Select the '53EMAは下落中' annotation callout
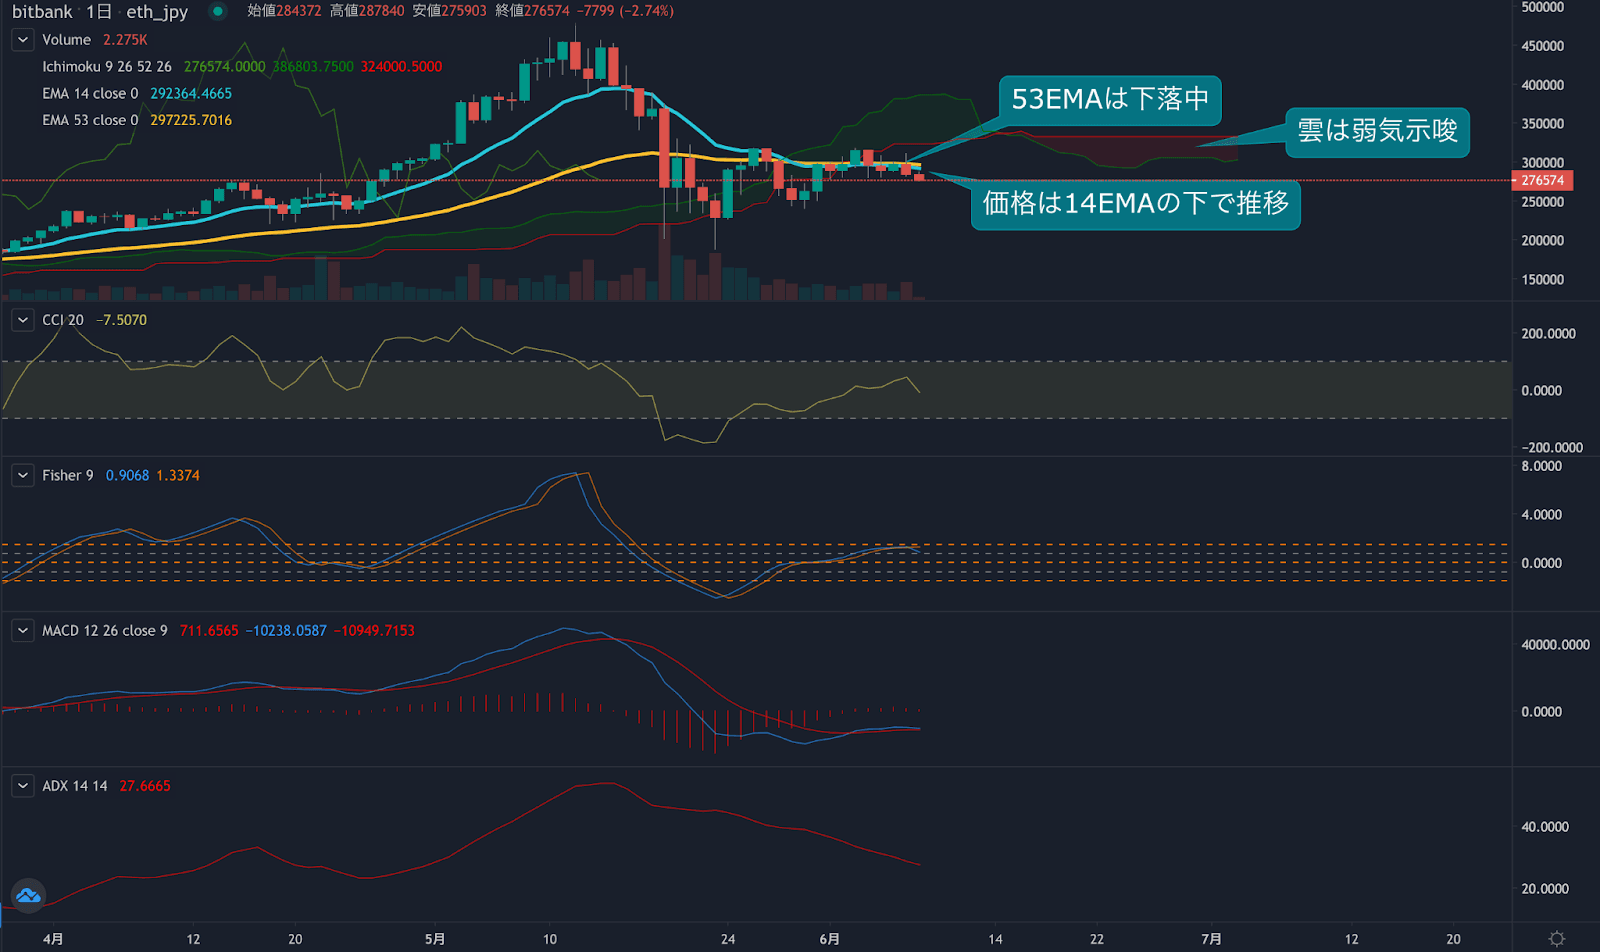Screen dimensions: 1600x952 click(x=1109, y=99)
